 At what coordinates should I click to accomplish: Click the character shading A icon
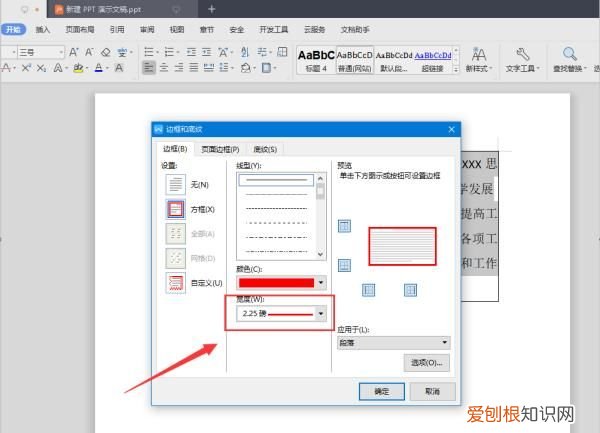pyautogui.click(x=119, y=68)
